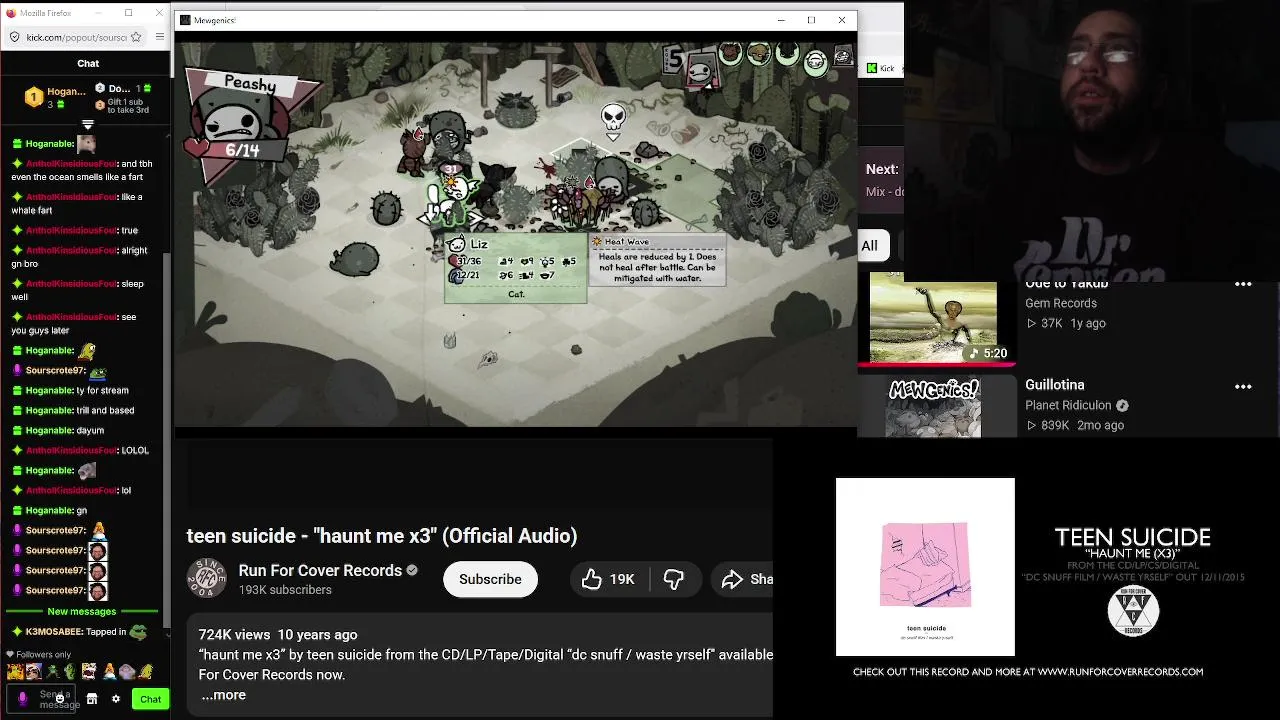Click the skull marker above enemy
This screenshot has height=720, width=1280.
[613, 118]
